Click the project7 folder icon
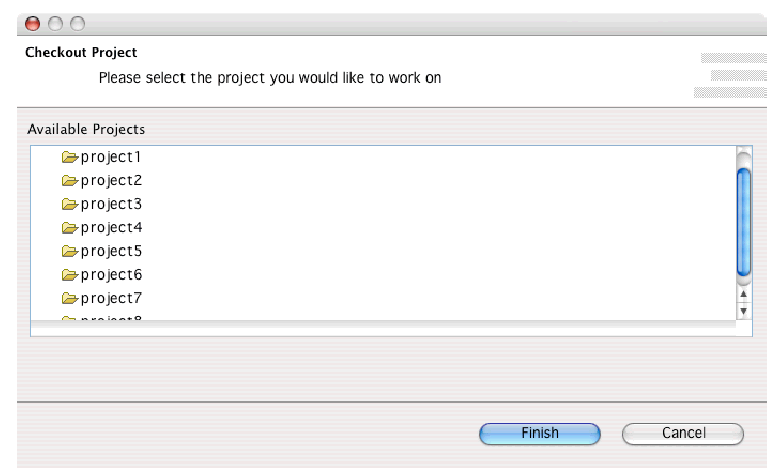 [x=70, y=297]
